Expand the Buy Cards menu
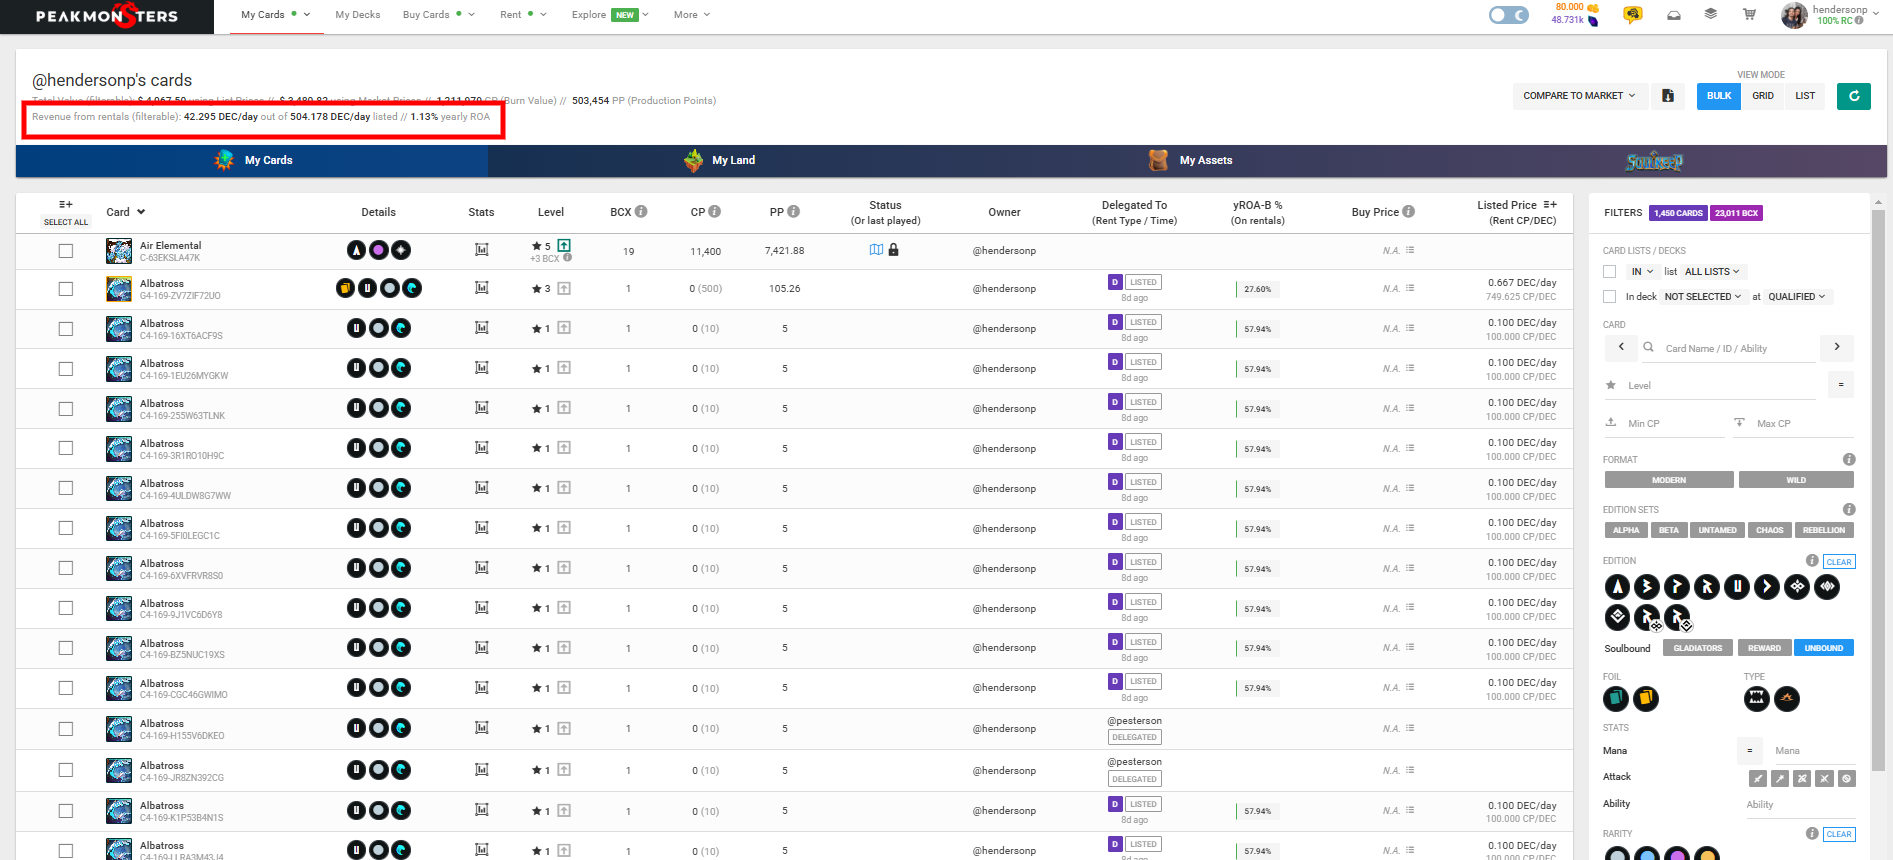The height and width of the screenshot is (860, 1893). [x=439, y=15]
